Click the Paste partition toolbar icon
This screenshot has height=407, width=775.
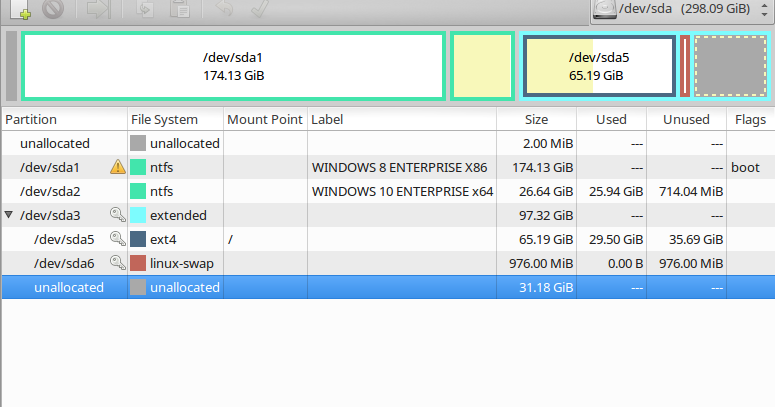[x=180, y=12]
